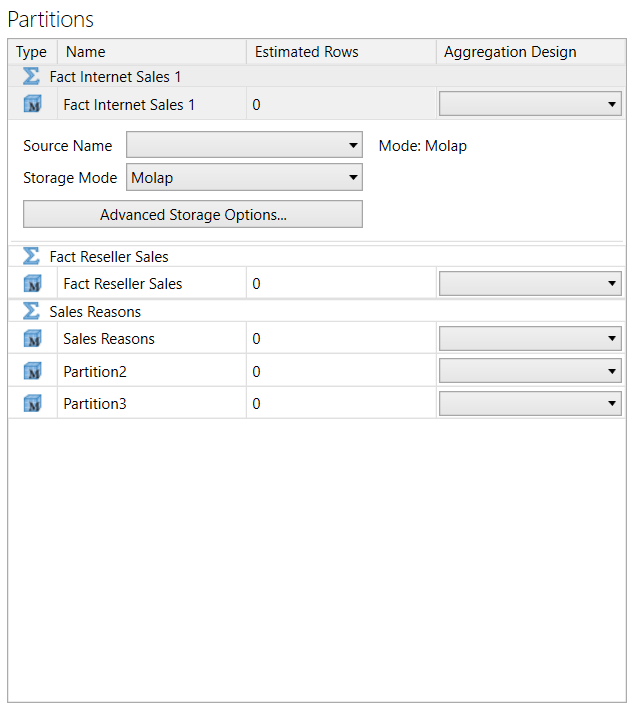Click the sigma icon beside Sales Reasons group
The height and width of the screenshot is (707, 631).
pos(32,312)
